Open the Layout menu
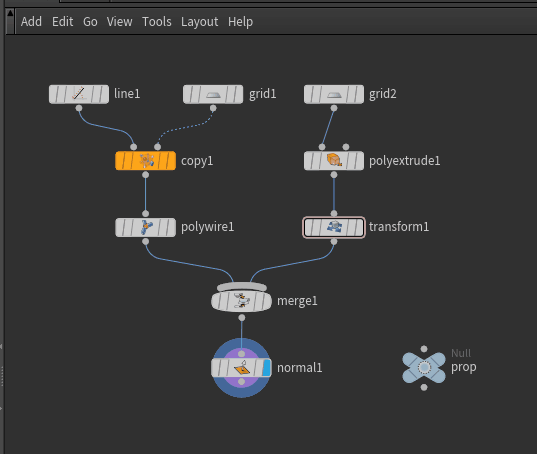Screen dimensions: 537x454 tap(199, 22)
